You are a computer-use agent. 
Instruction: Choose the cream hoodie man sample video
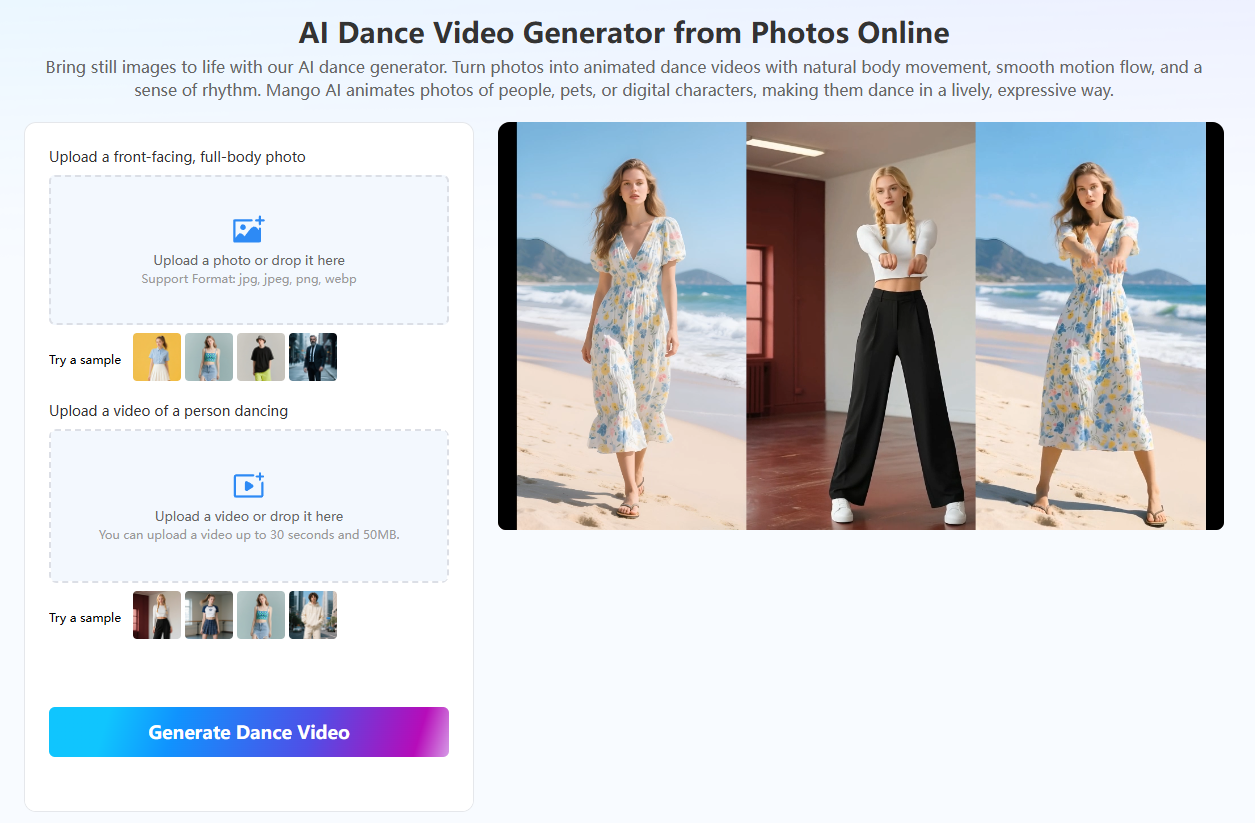(x=313, y=615)
